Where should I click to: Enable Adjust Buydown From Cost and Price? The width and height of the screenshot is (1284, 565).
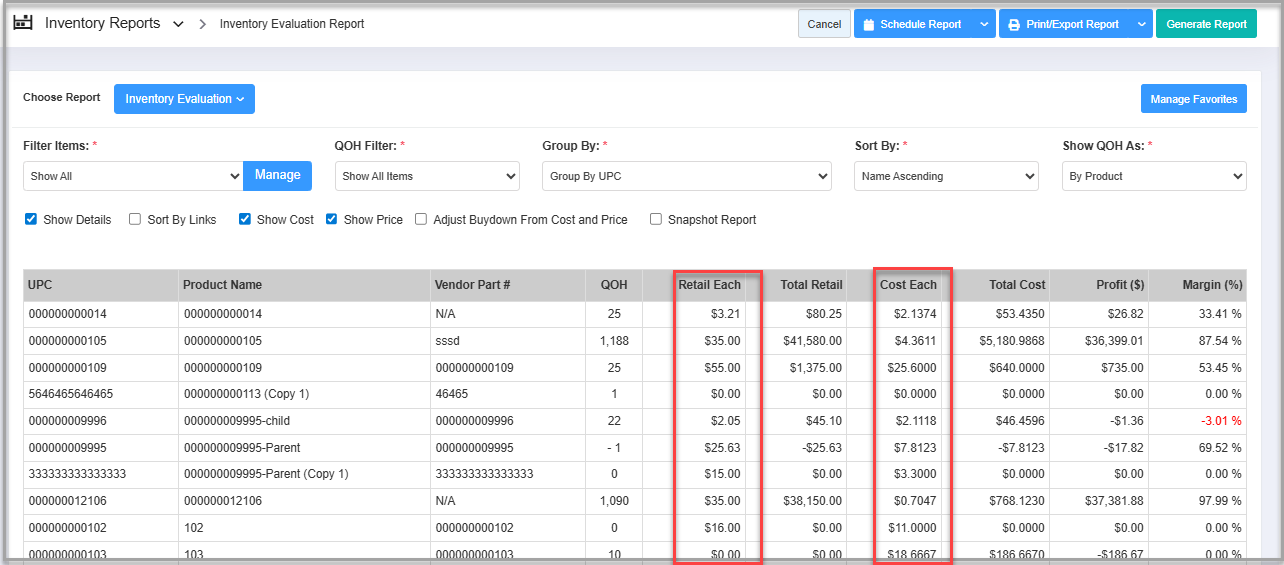pos(421,219)
